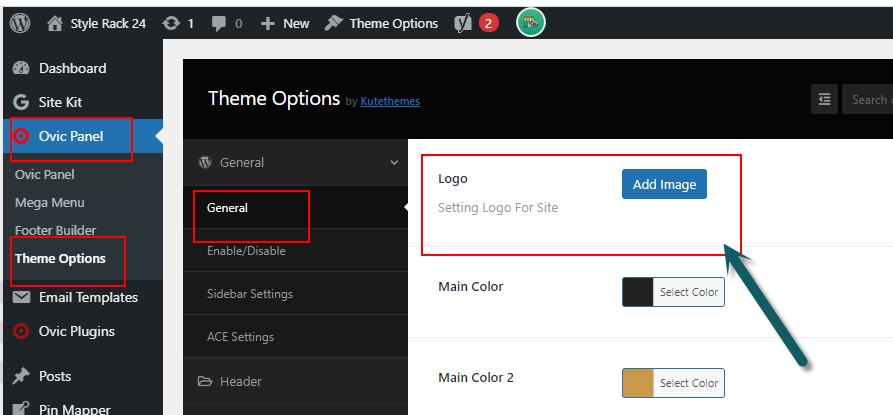The height and width of the screenshot is (415, 893).
Task: Follow the Kutethemes link
Action: coord(390,101)
